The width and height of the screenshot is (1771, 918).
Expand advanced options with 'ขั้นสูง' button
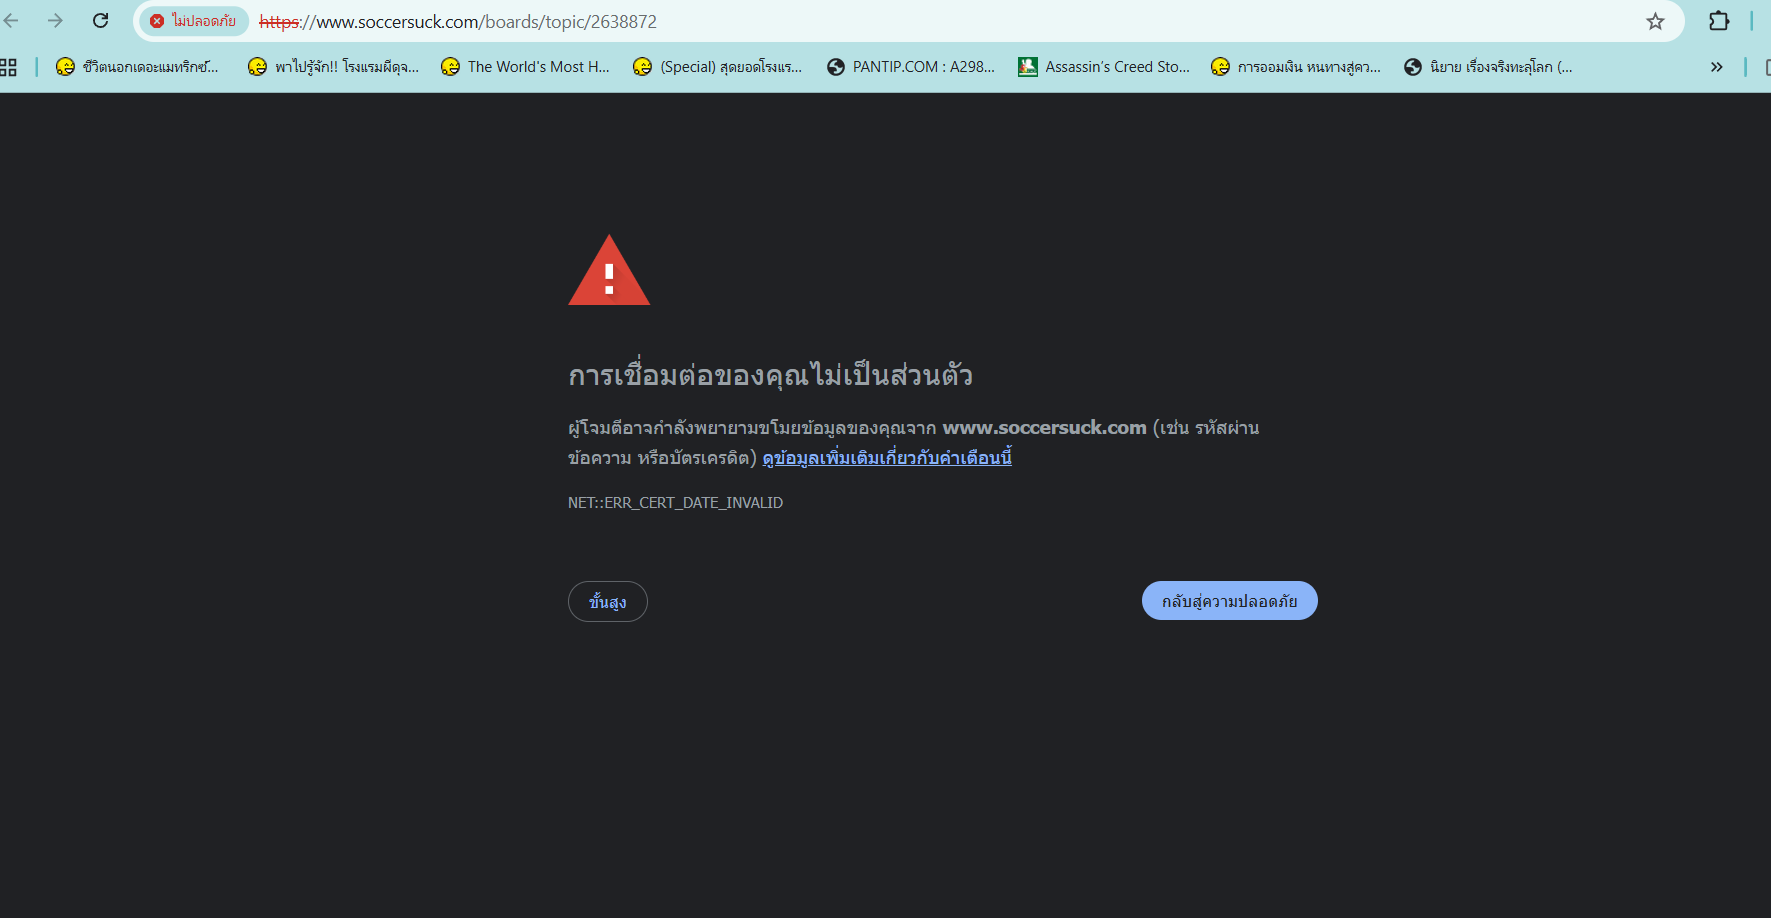[x=607, y=602]
